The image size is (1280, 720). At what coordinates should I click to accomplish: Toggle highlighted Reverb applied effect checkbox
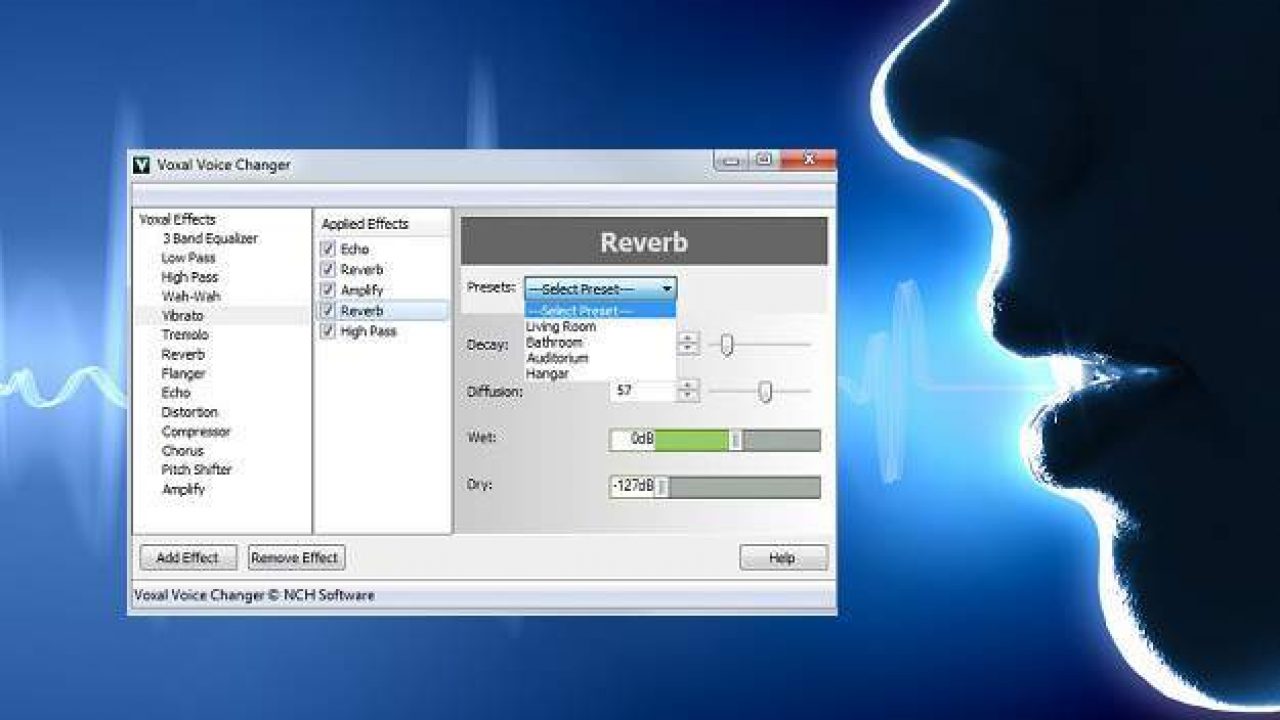click(x=327, y=311)
